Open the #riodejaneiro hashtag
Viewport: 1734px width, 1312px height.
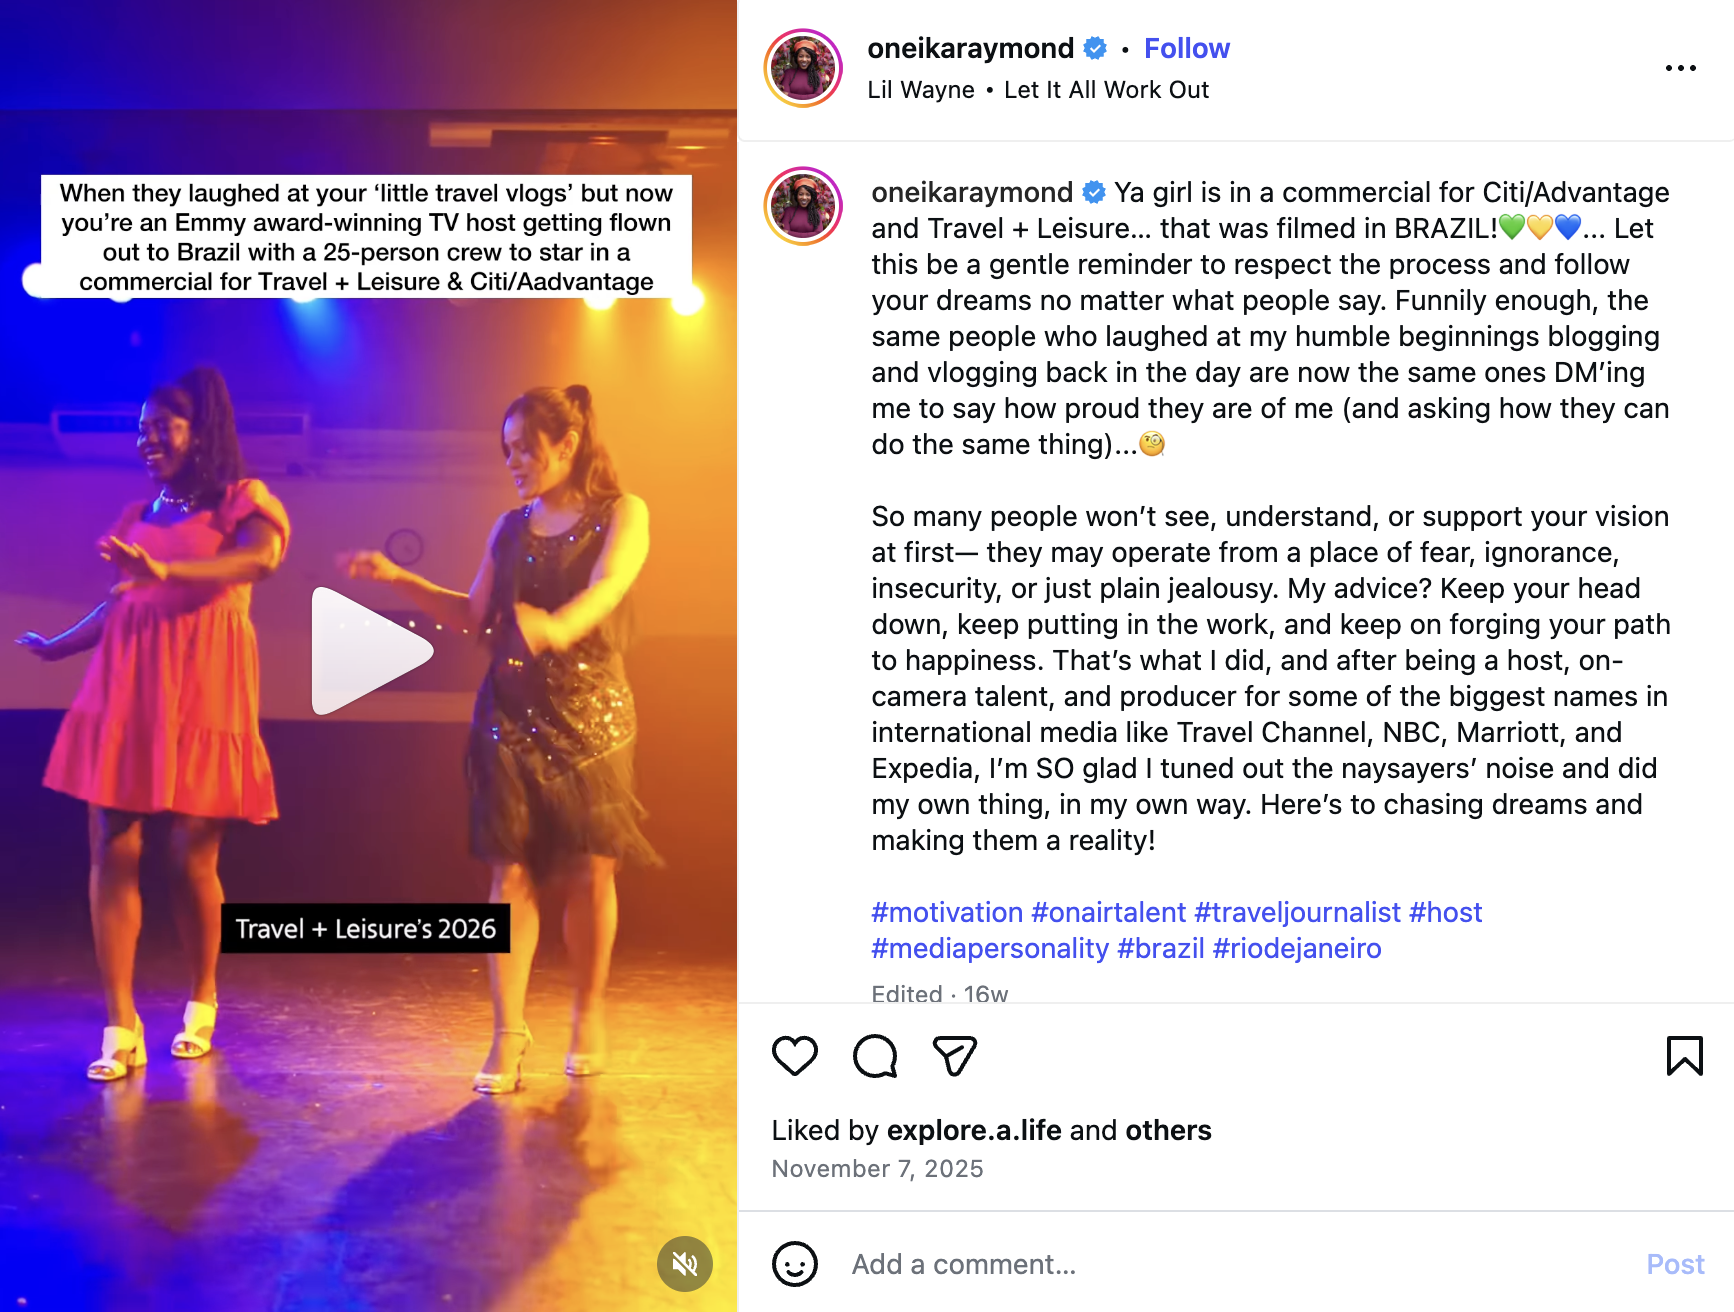[1297, 948]
